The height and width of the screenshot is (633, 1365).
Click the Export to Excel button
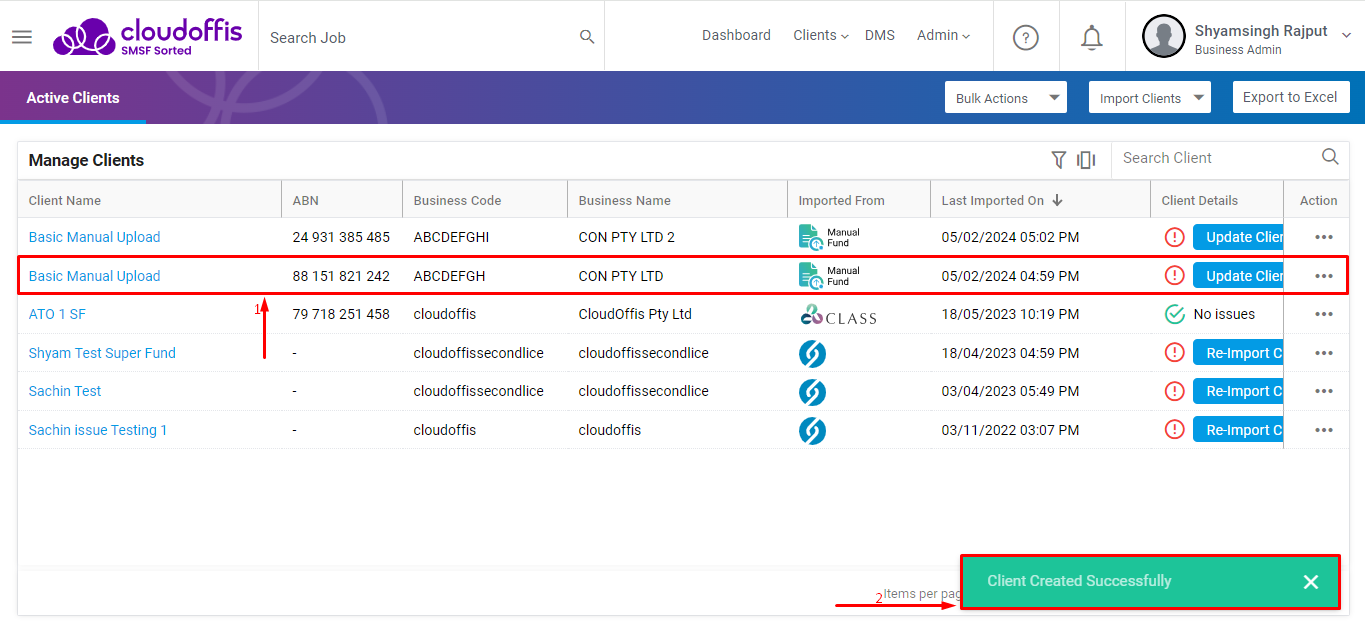tap(1290, 97)
